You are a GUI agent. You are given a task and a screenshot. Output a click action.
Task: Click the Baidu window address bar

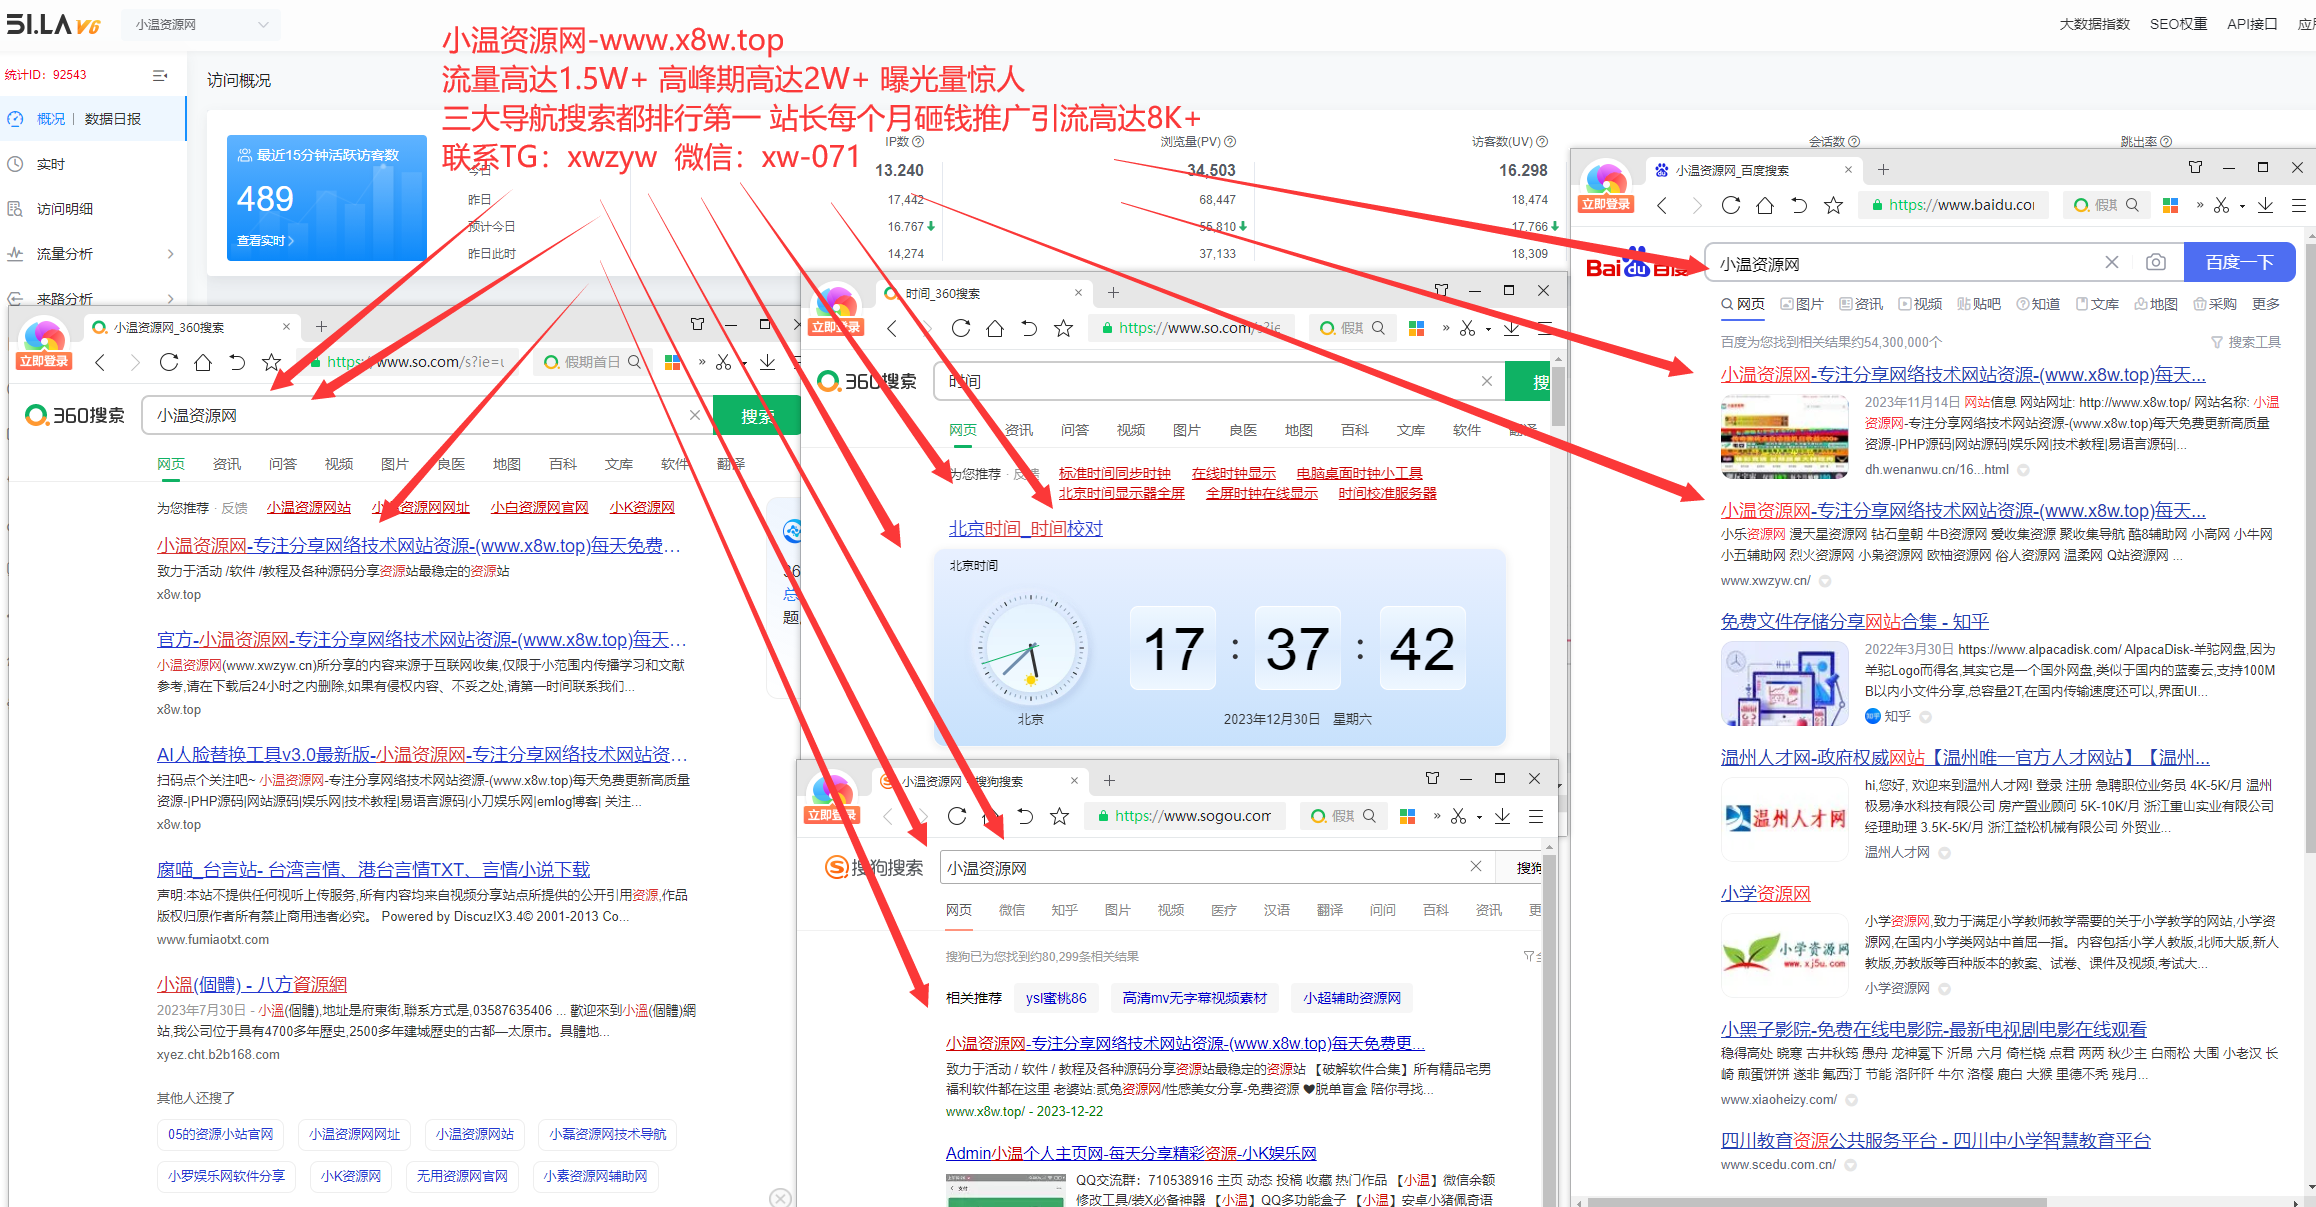coord(1955,205)
